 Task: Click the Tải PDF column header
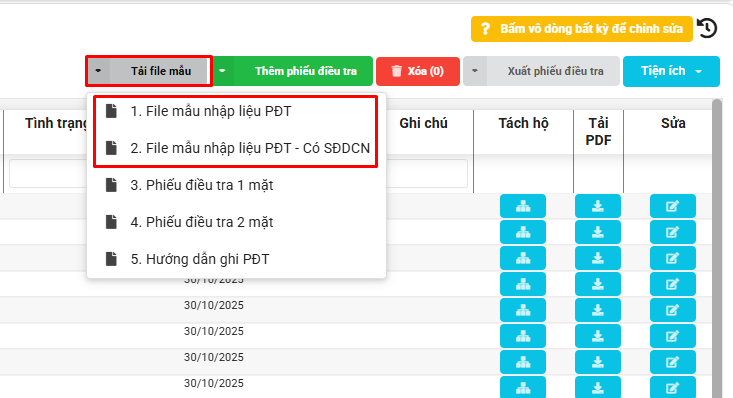tap(598, 131)
